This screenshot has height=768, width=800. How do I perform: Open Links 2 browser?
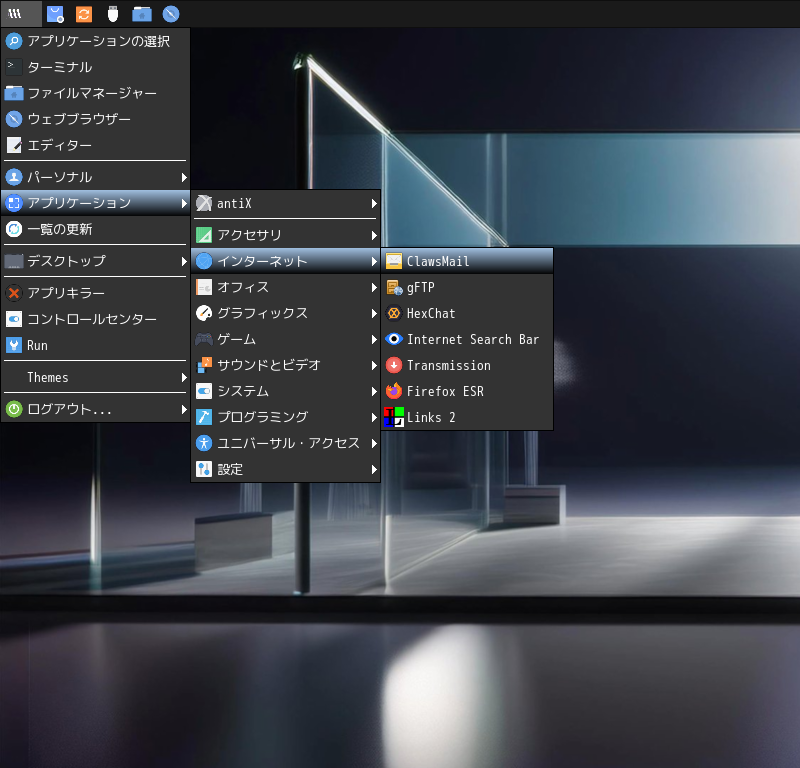(x=431, y=417)
